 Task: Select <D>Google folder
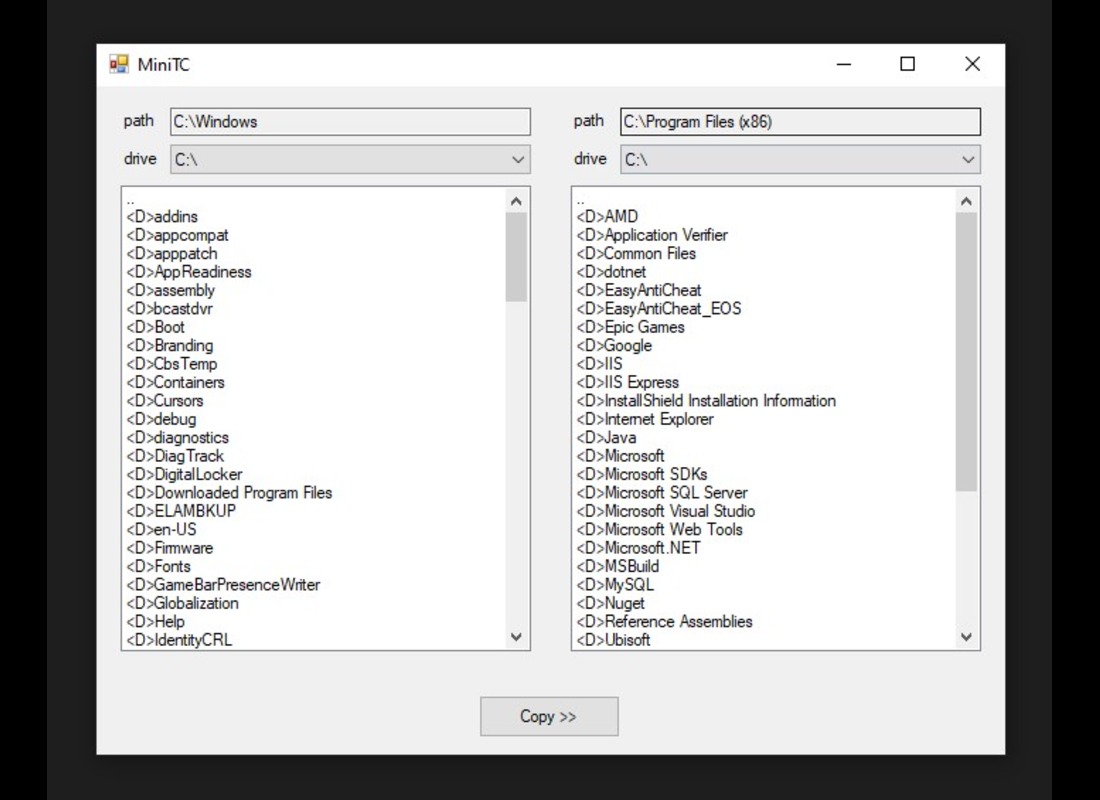pos(615,345)
